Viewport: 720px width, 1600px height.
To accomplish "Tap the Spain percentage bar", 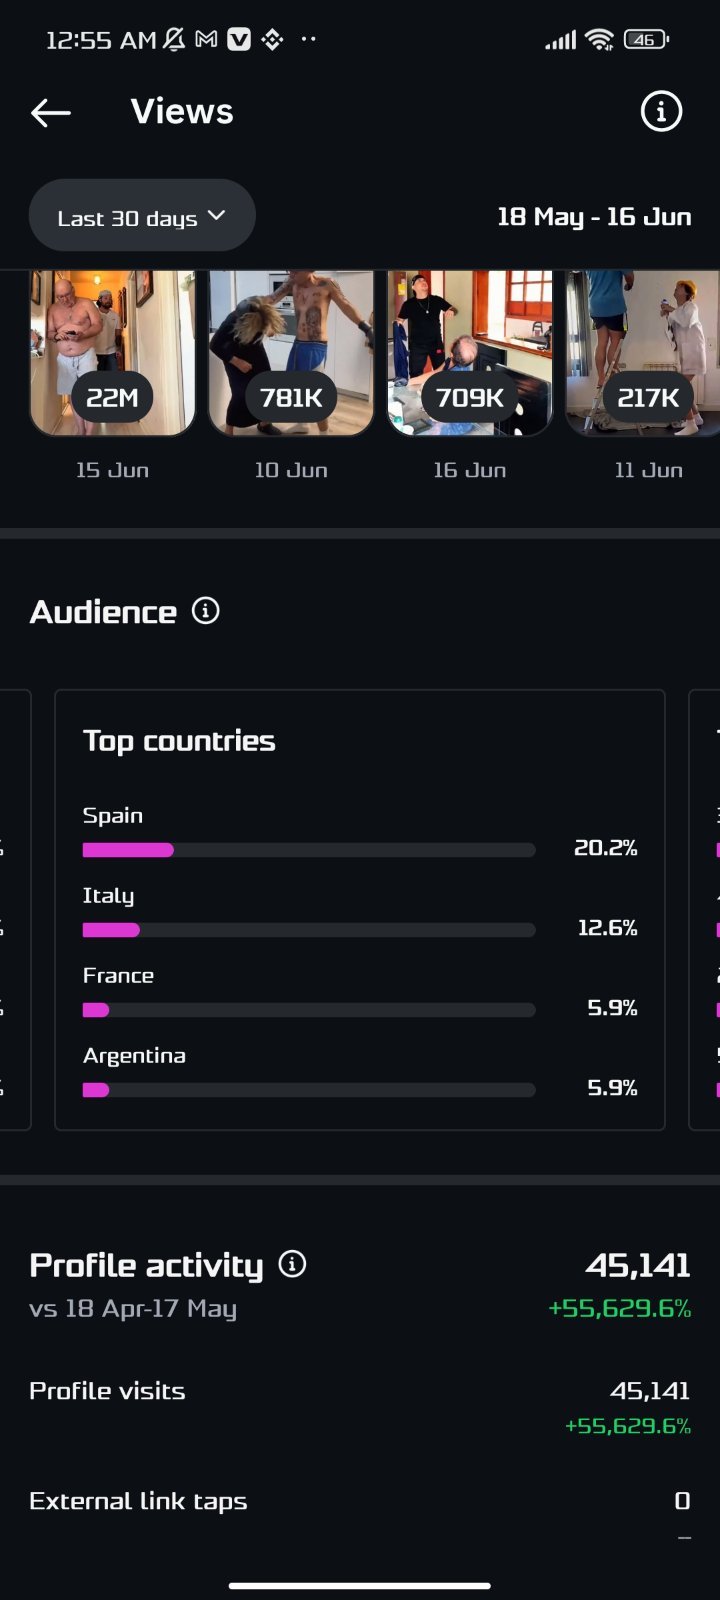I will 309,850.
